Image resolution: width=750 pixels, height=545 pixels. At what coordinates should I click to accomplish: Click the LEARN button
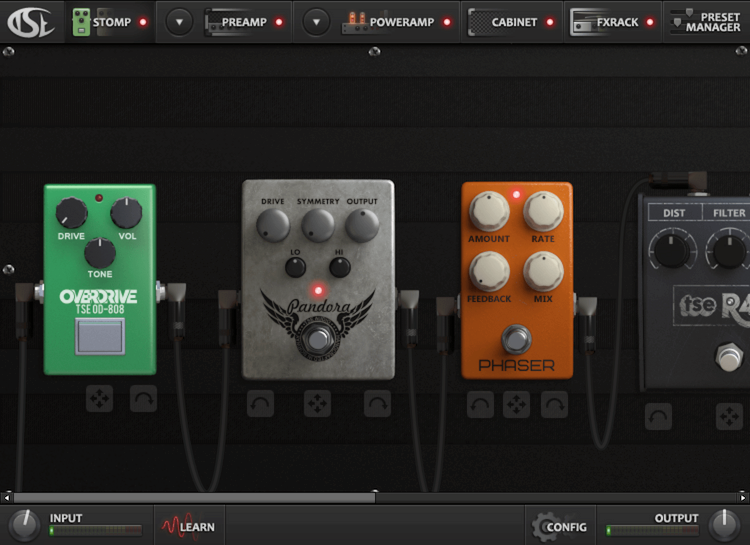pyautogui.click(x=188, y=526)
